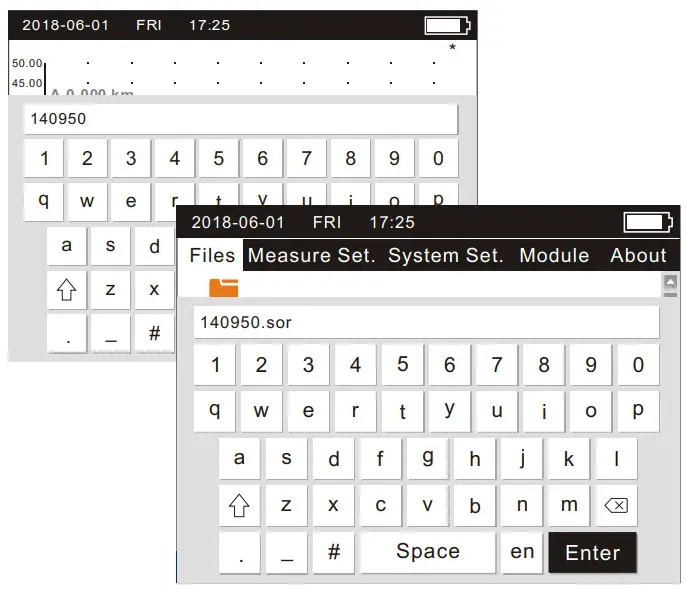Tap letter e on front keyboard
The image size is (687, 592).
point(308,411)
